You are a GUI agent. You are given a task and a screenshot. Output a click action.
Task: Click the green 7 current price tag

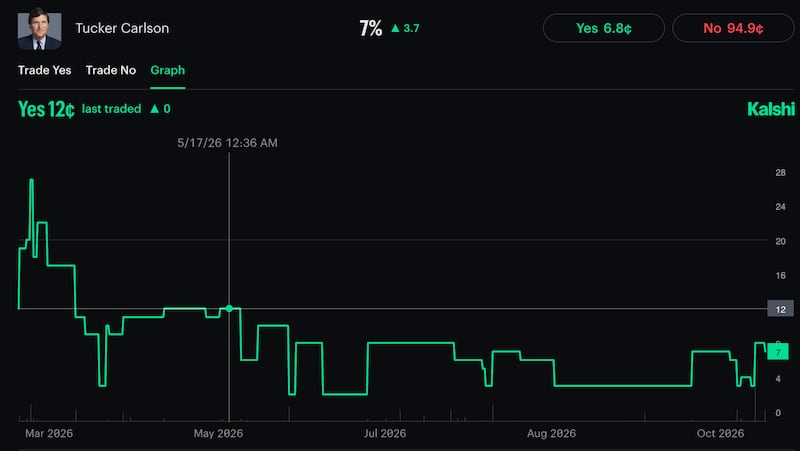coord(778,352)
